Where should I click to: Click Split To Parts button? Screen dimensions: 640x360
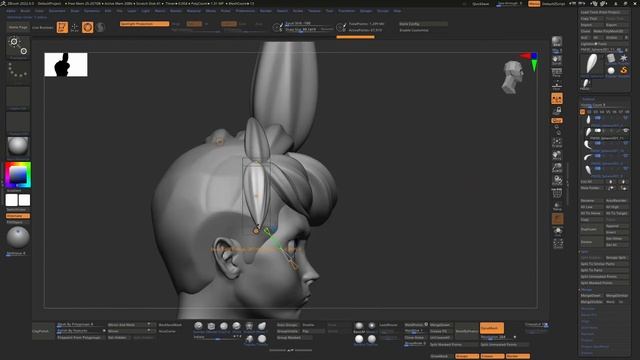(x=604, y=270)
